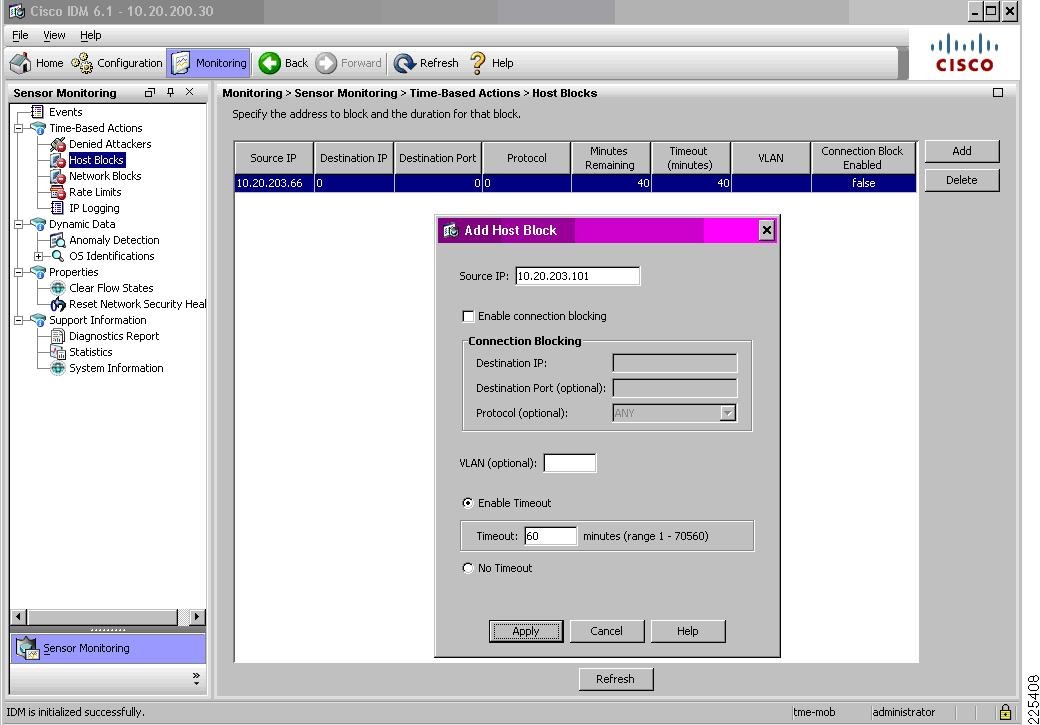Select the No Timeout radio button
The height and width of the screenshot is (725, 1040).
coord(468,568)
